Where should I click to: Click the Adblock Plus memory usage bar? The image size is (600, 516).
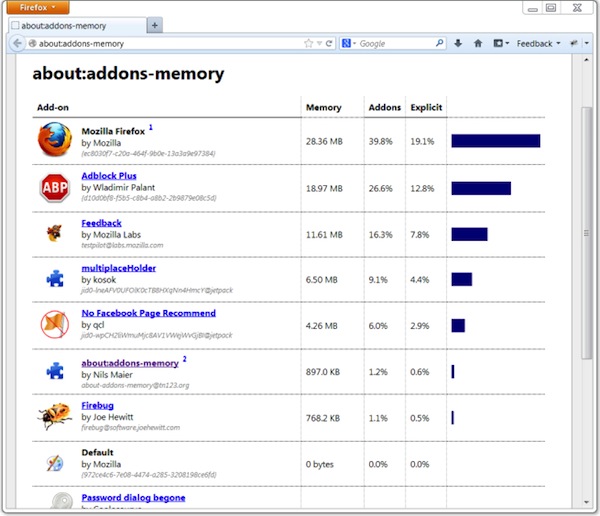point(481,188)
